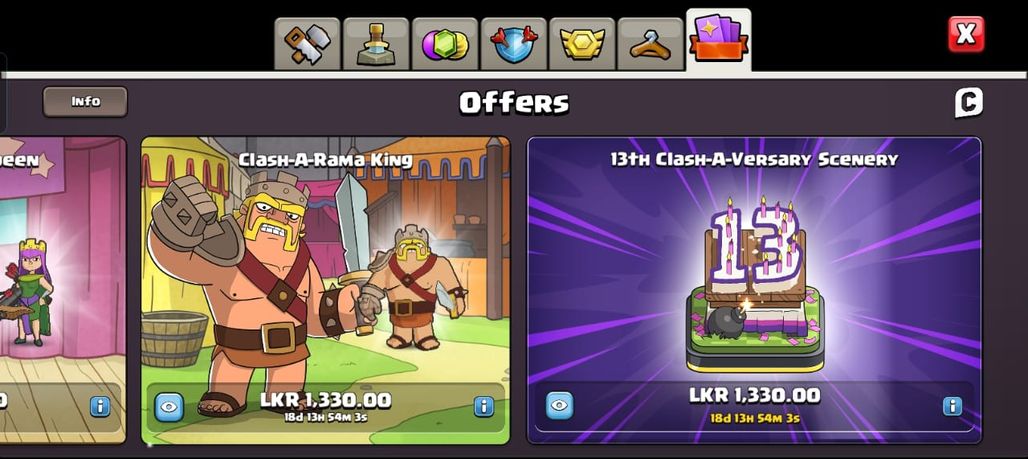Image resolution: width=1028 pixels, height=459 pixels.
Task: Select the purple cards offers tab
Action: click(x=719, y=39)
